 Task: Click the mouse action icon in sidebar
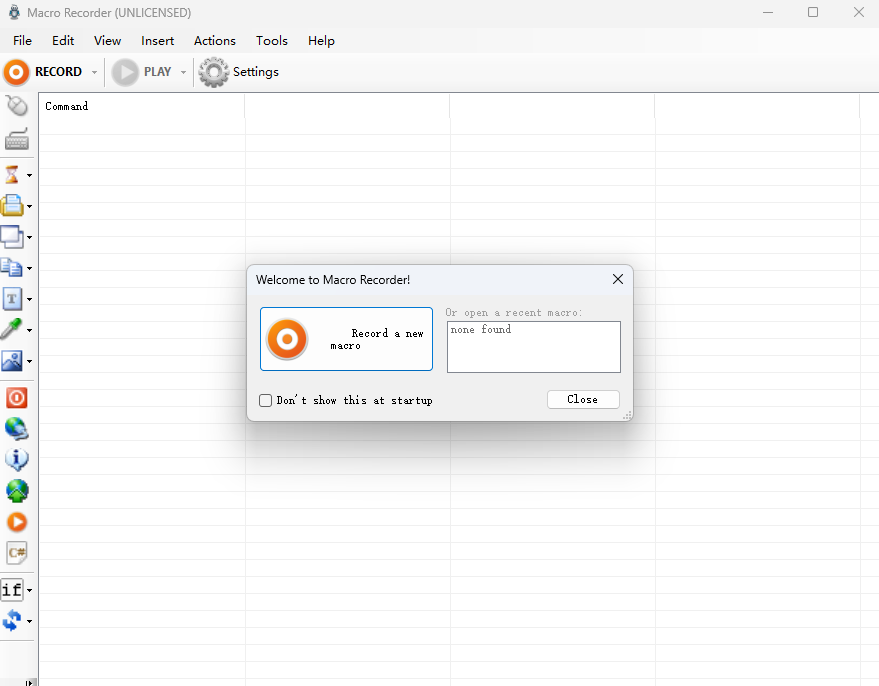17,106
